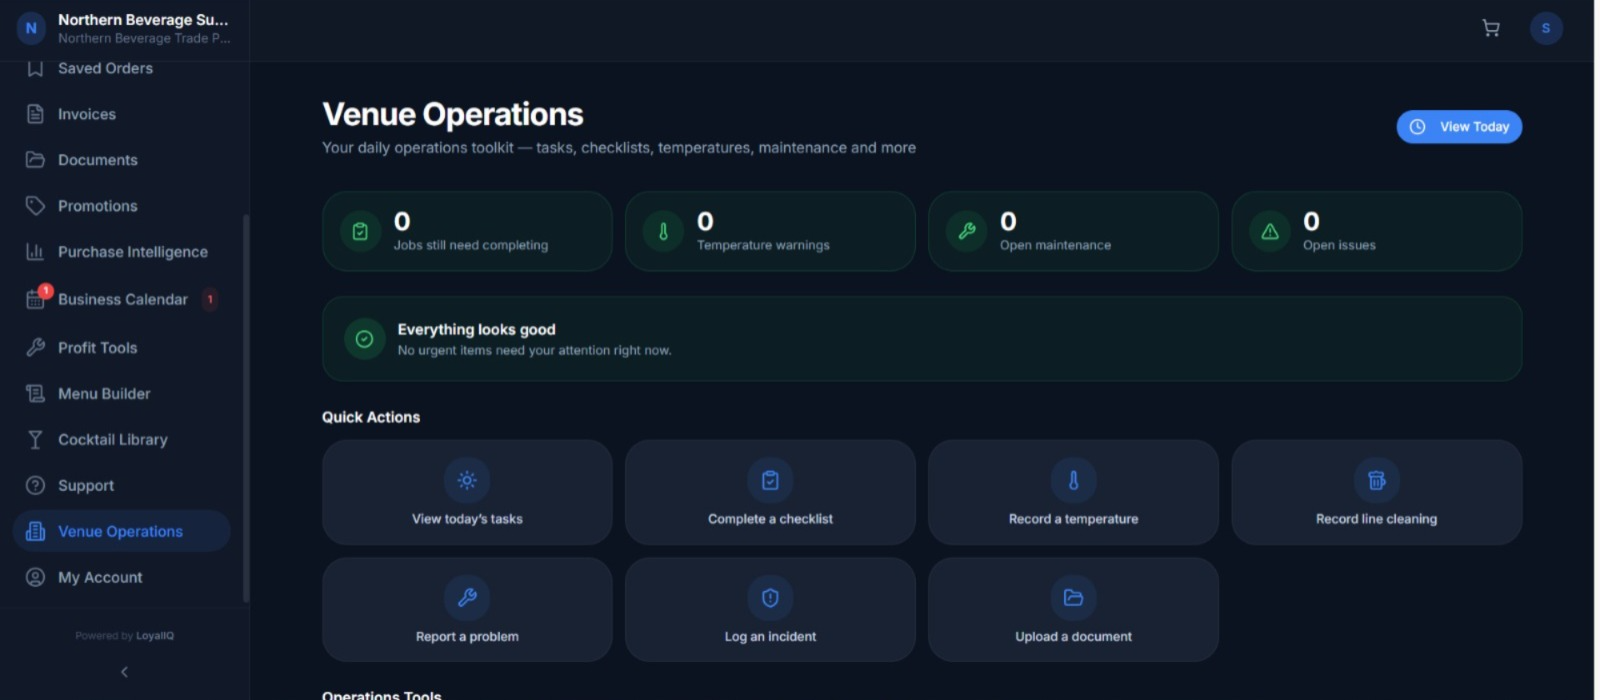Click the Promotions tag icon
1600x700 pixels.
(35, 206)
